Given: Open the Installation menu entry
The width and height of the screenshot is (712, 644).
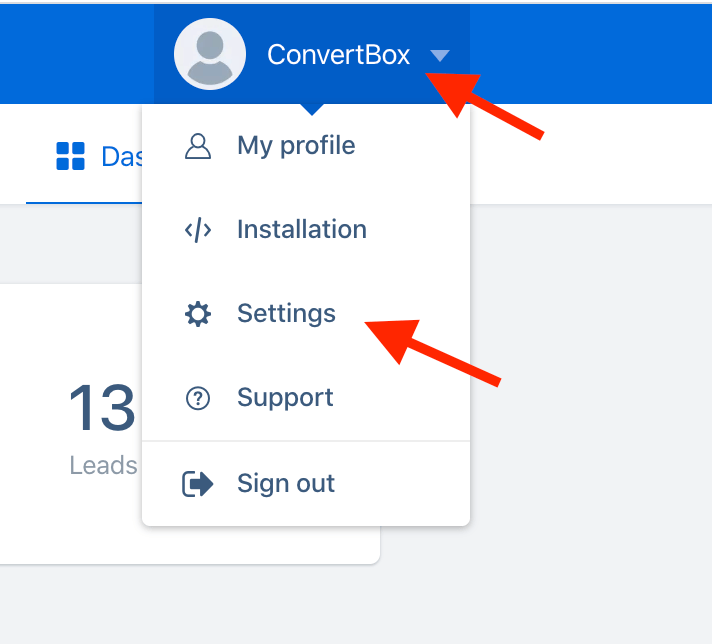Looking at the screenshot, I should [x=306, y=229].
